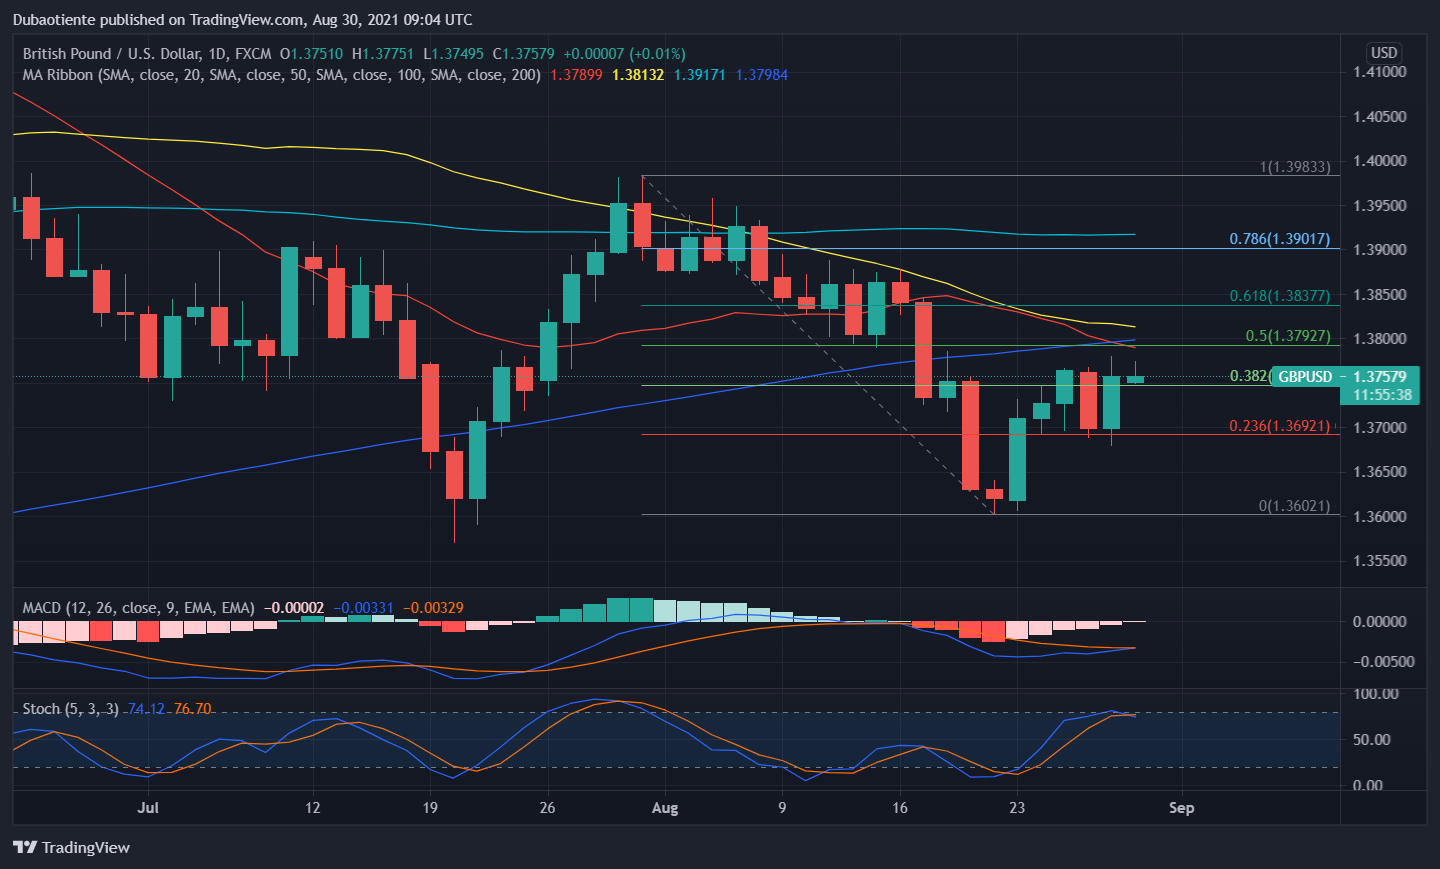Select the MA Ribbon indicator legend
The width and height of the screenshot is (1440, 869).
coord(281,75)
